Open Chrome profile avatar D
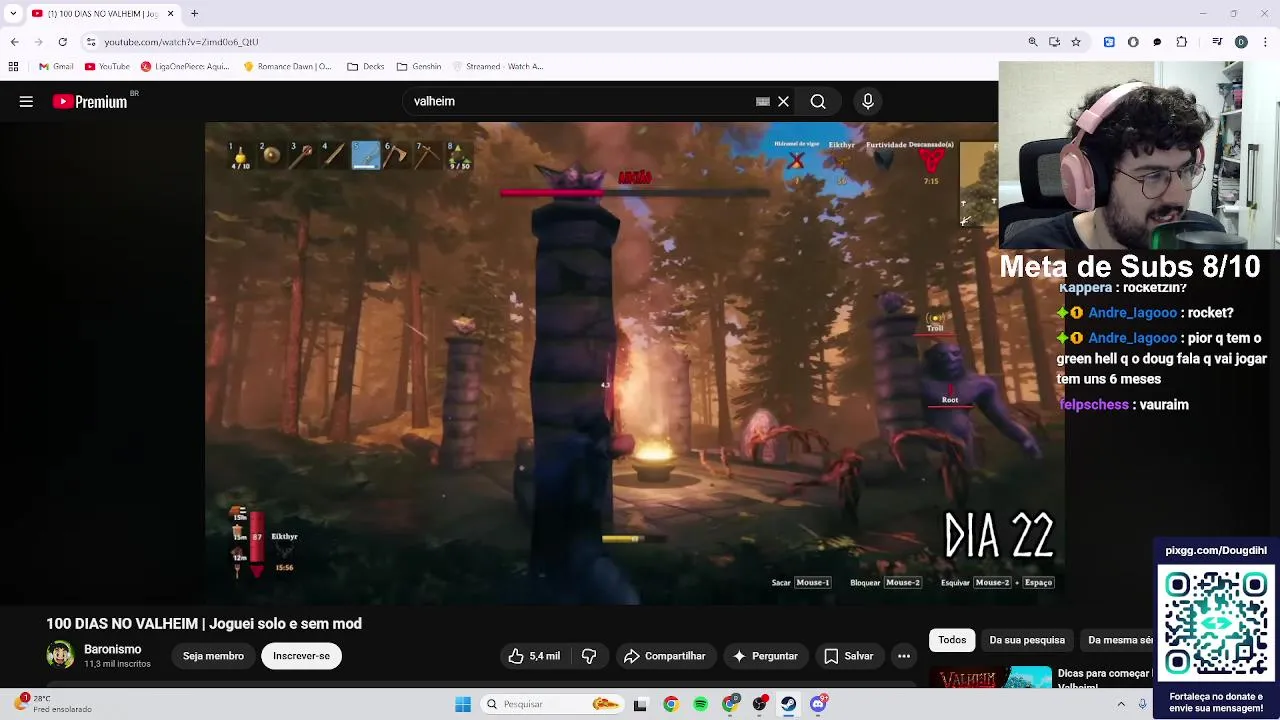1280x720 pixels. (x=1241, y=42)
